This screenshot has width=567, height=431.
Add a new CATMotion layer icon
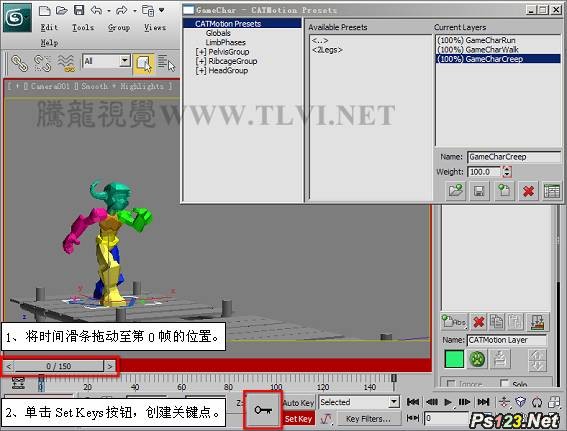pos(504,191)
